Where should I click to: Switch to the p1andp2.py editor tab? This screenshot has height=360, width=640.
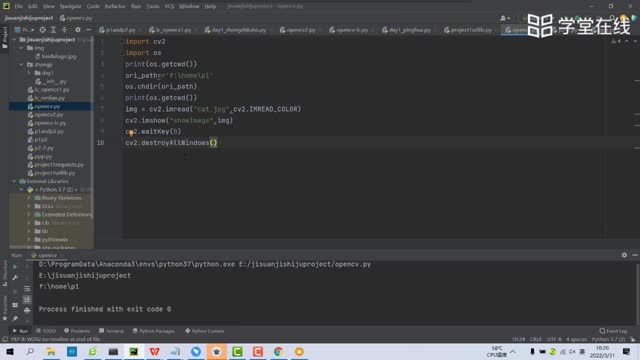pyautogui.click(x=118, y=30)
